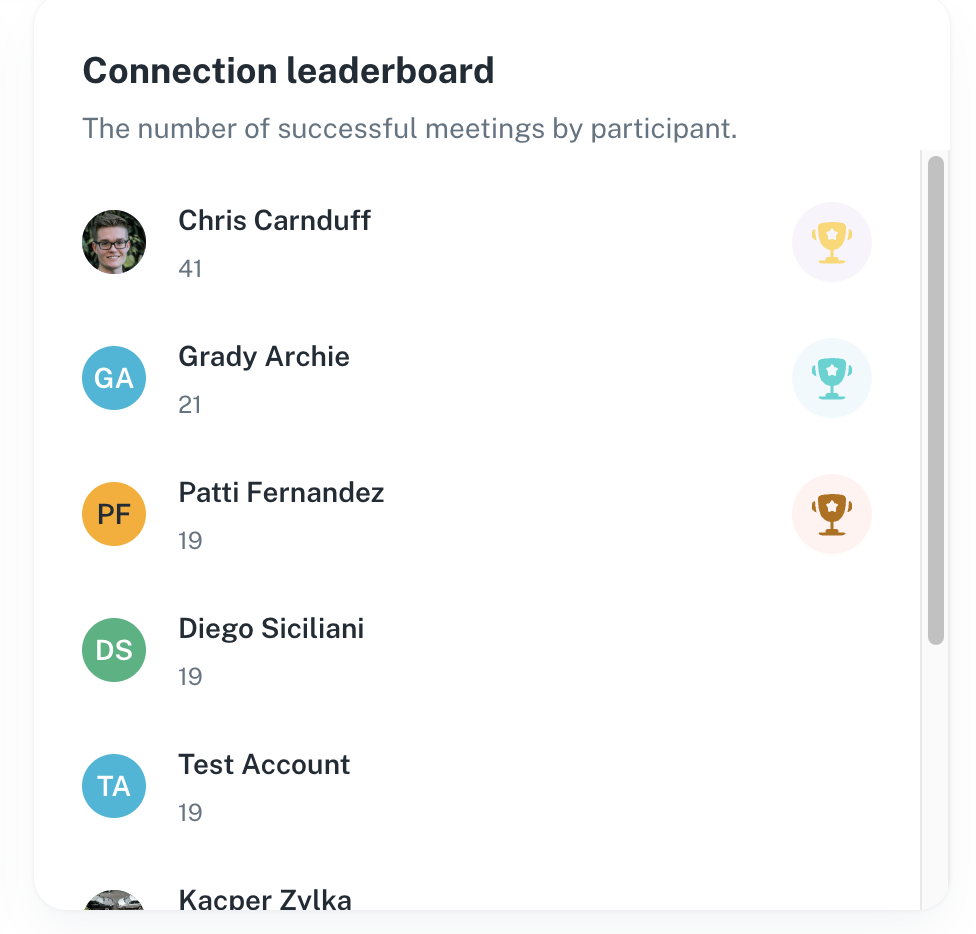Click the leaderboard description subtitle text

tap(409, 129)
